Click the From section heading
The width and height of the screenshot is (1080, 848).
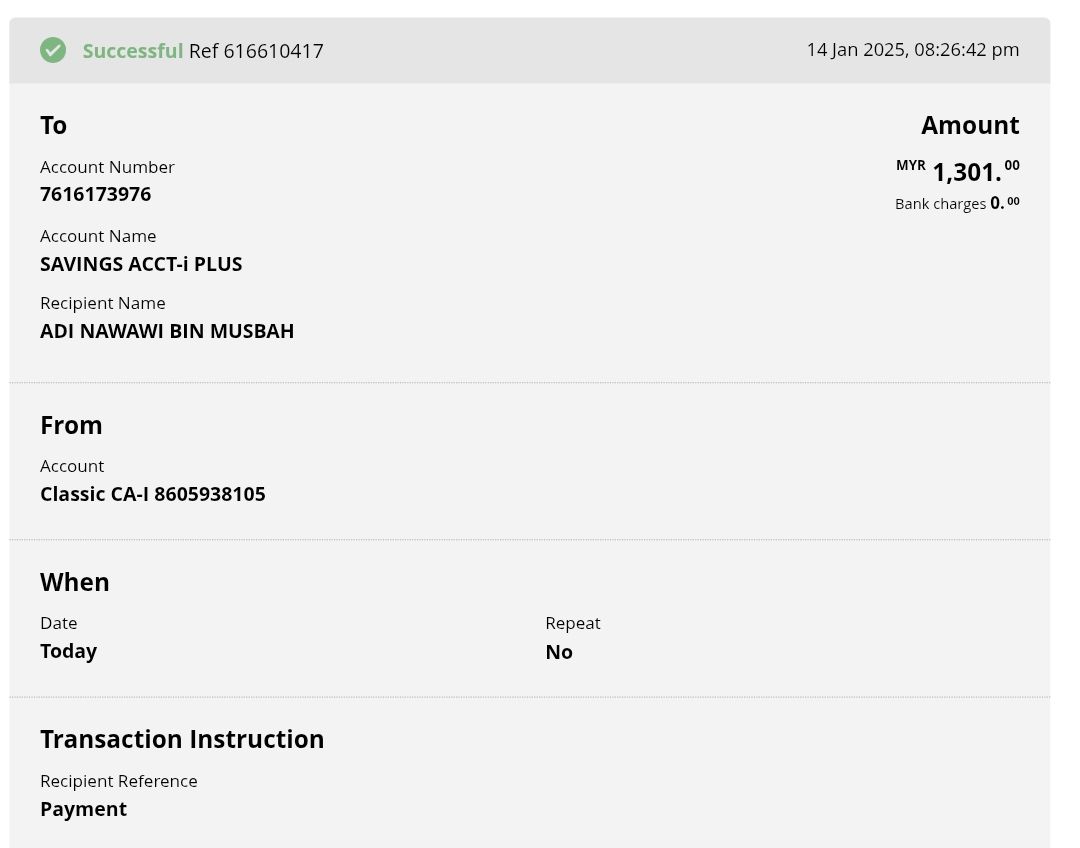click(71, 425)
